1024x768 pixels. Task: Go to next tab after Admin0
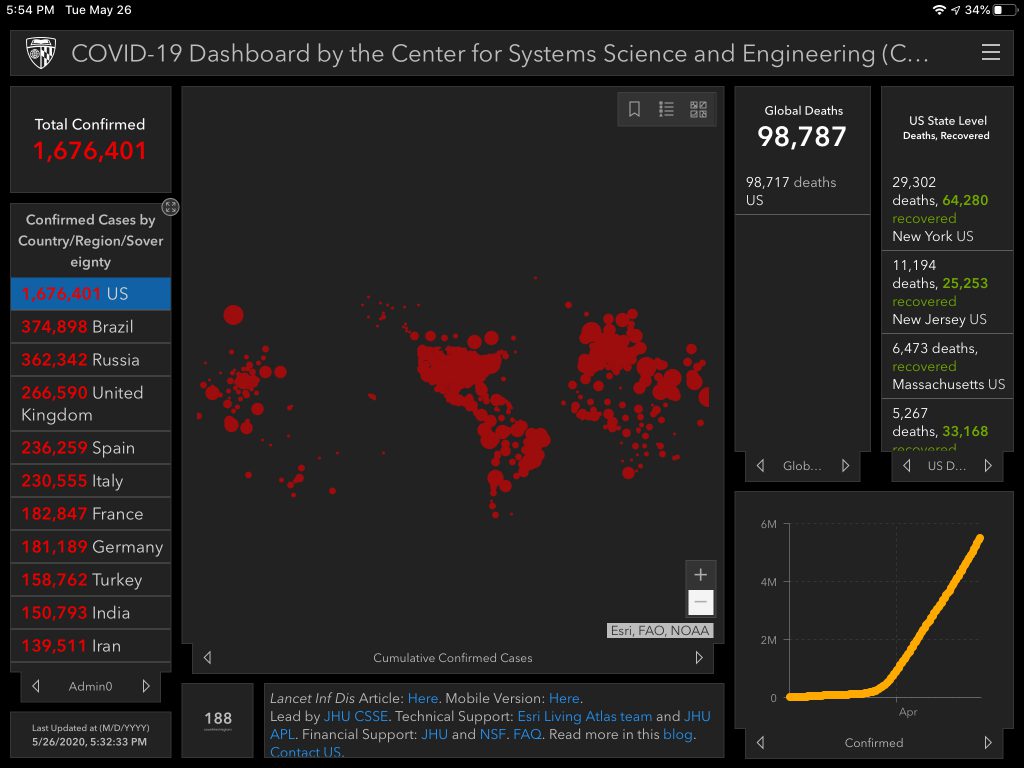pos(146,686)
